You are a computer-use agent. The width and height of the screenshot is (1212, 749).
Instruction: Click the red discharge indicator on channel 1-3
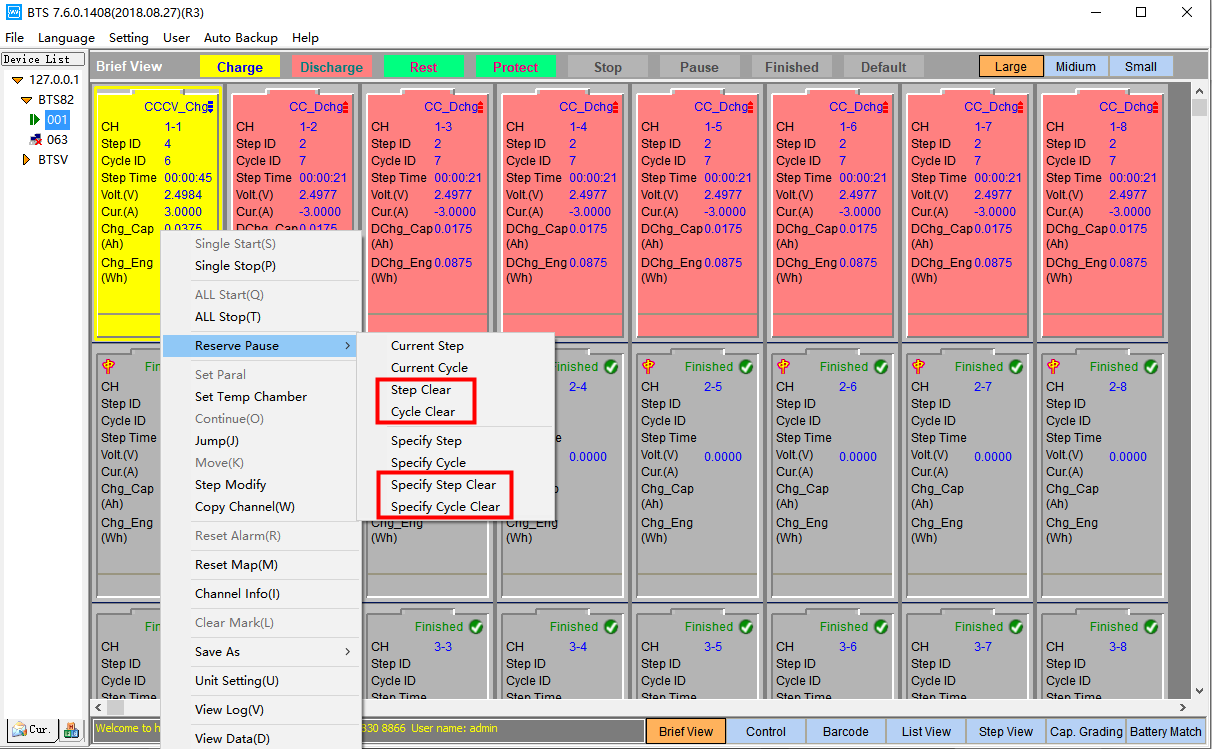pyautogui.click(x=481, y=107)
